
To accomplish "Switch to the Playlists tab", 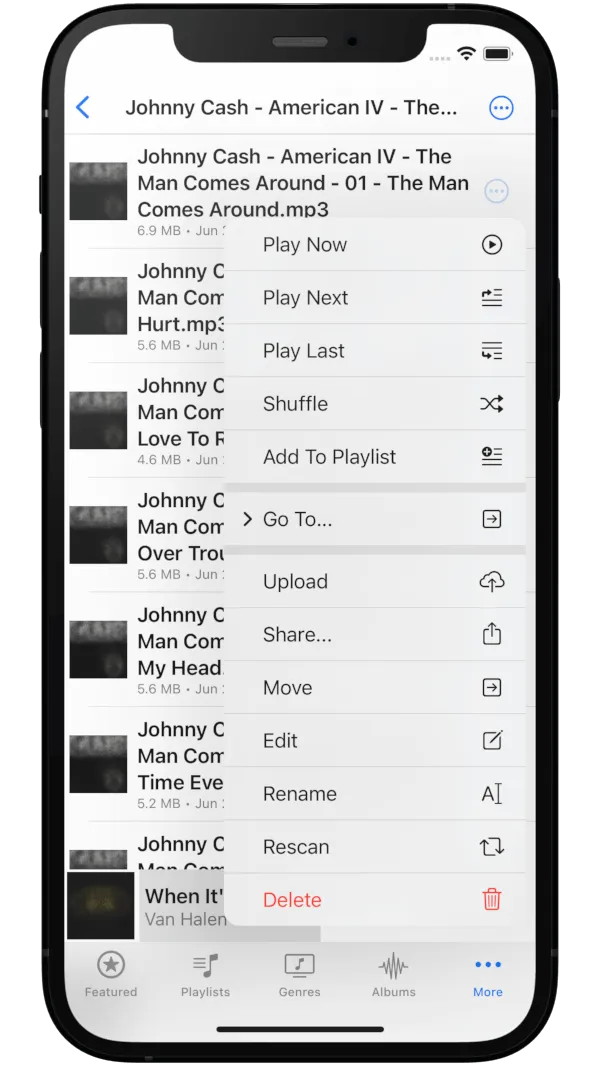I will point(205,977).
